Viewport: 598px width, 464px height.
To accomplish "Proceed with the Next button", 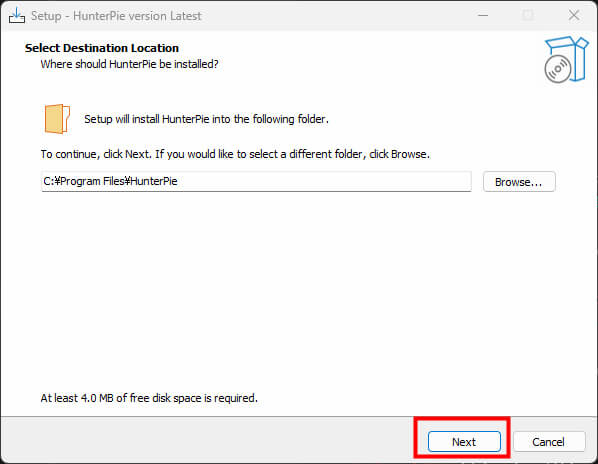I will click(x=464, y=442).
